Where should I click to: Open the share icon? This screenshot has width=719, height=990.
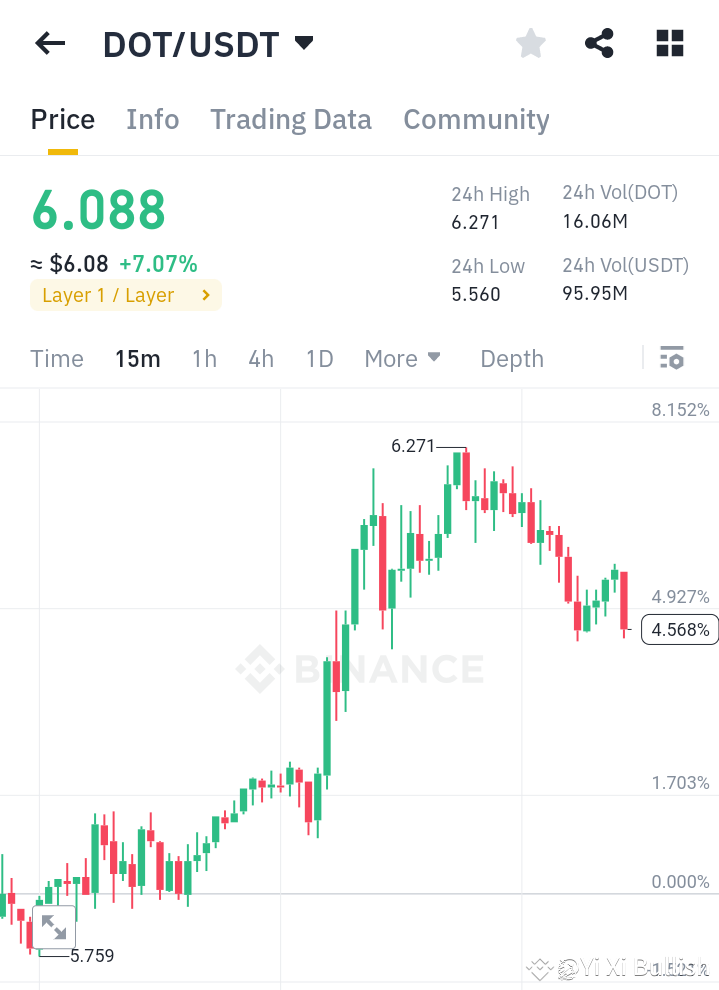tap(599, 43)
